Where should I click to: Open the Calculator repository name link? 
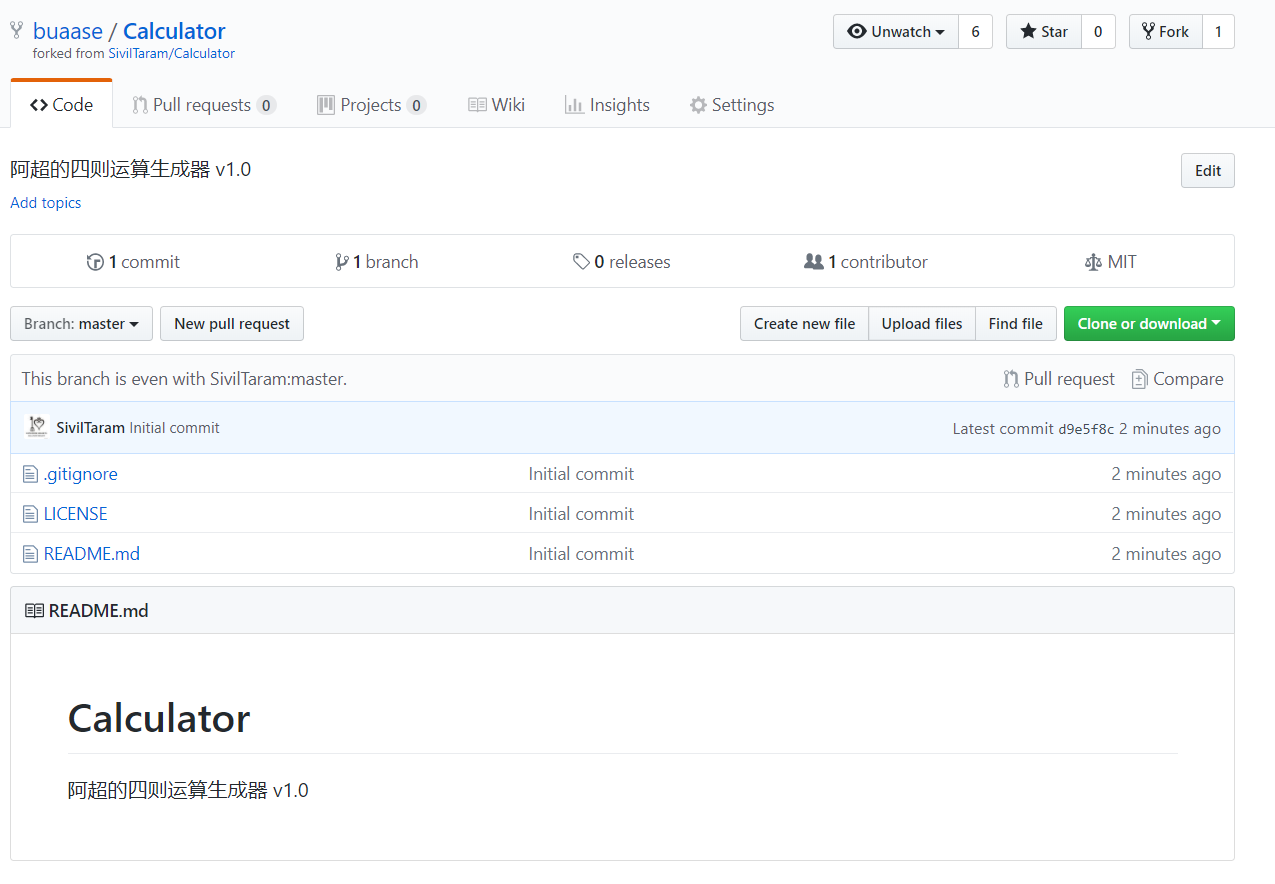(174, 31)
